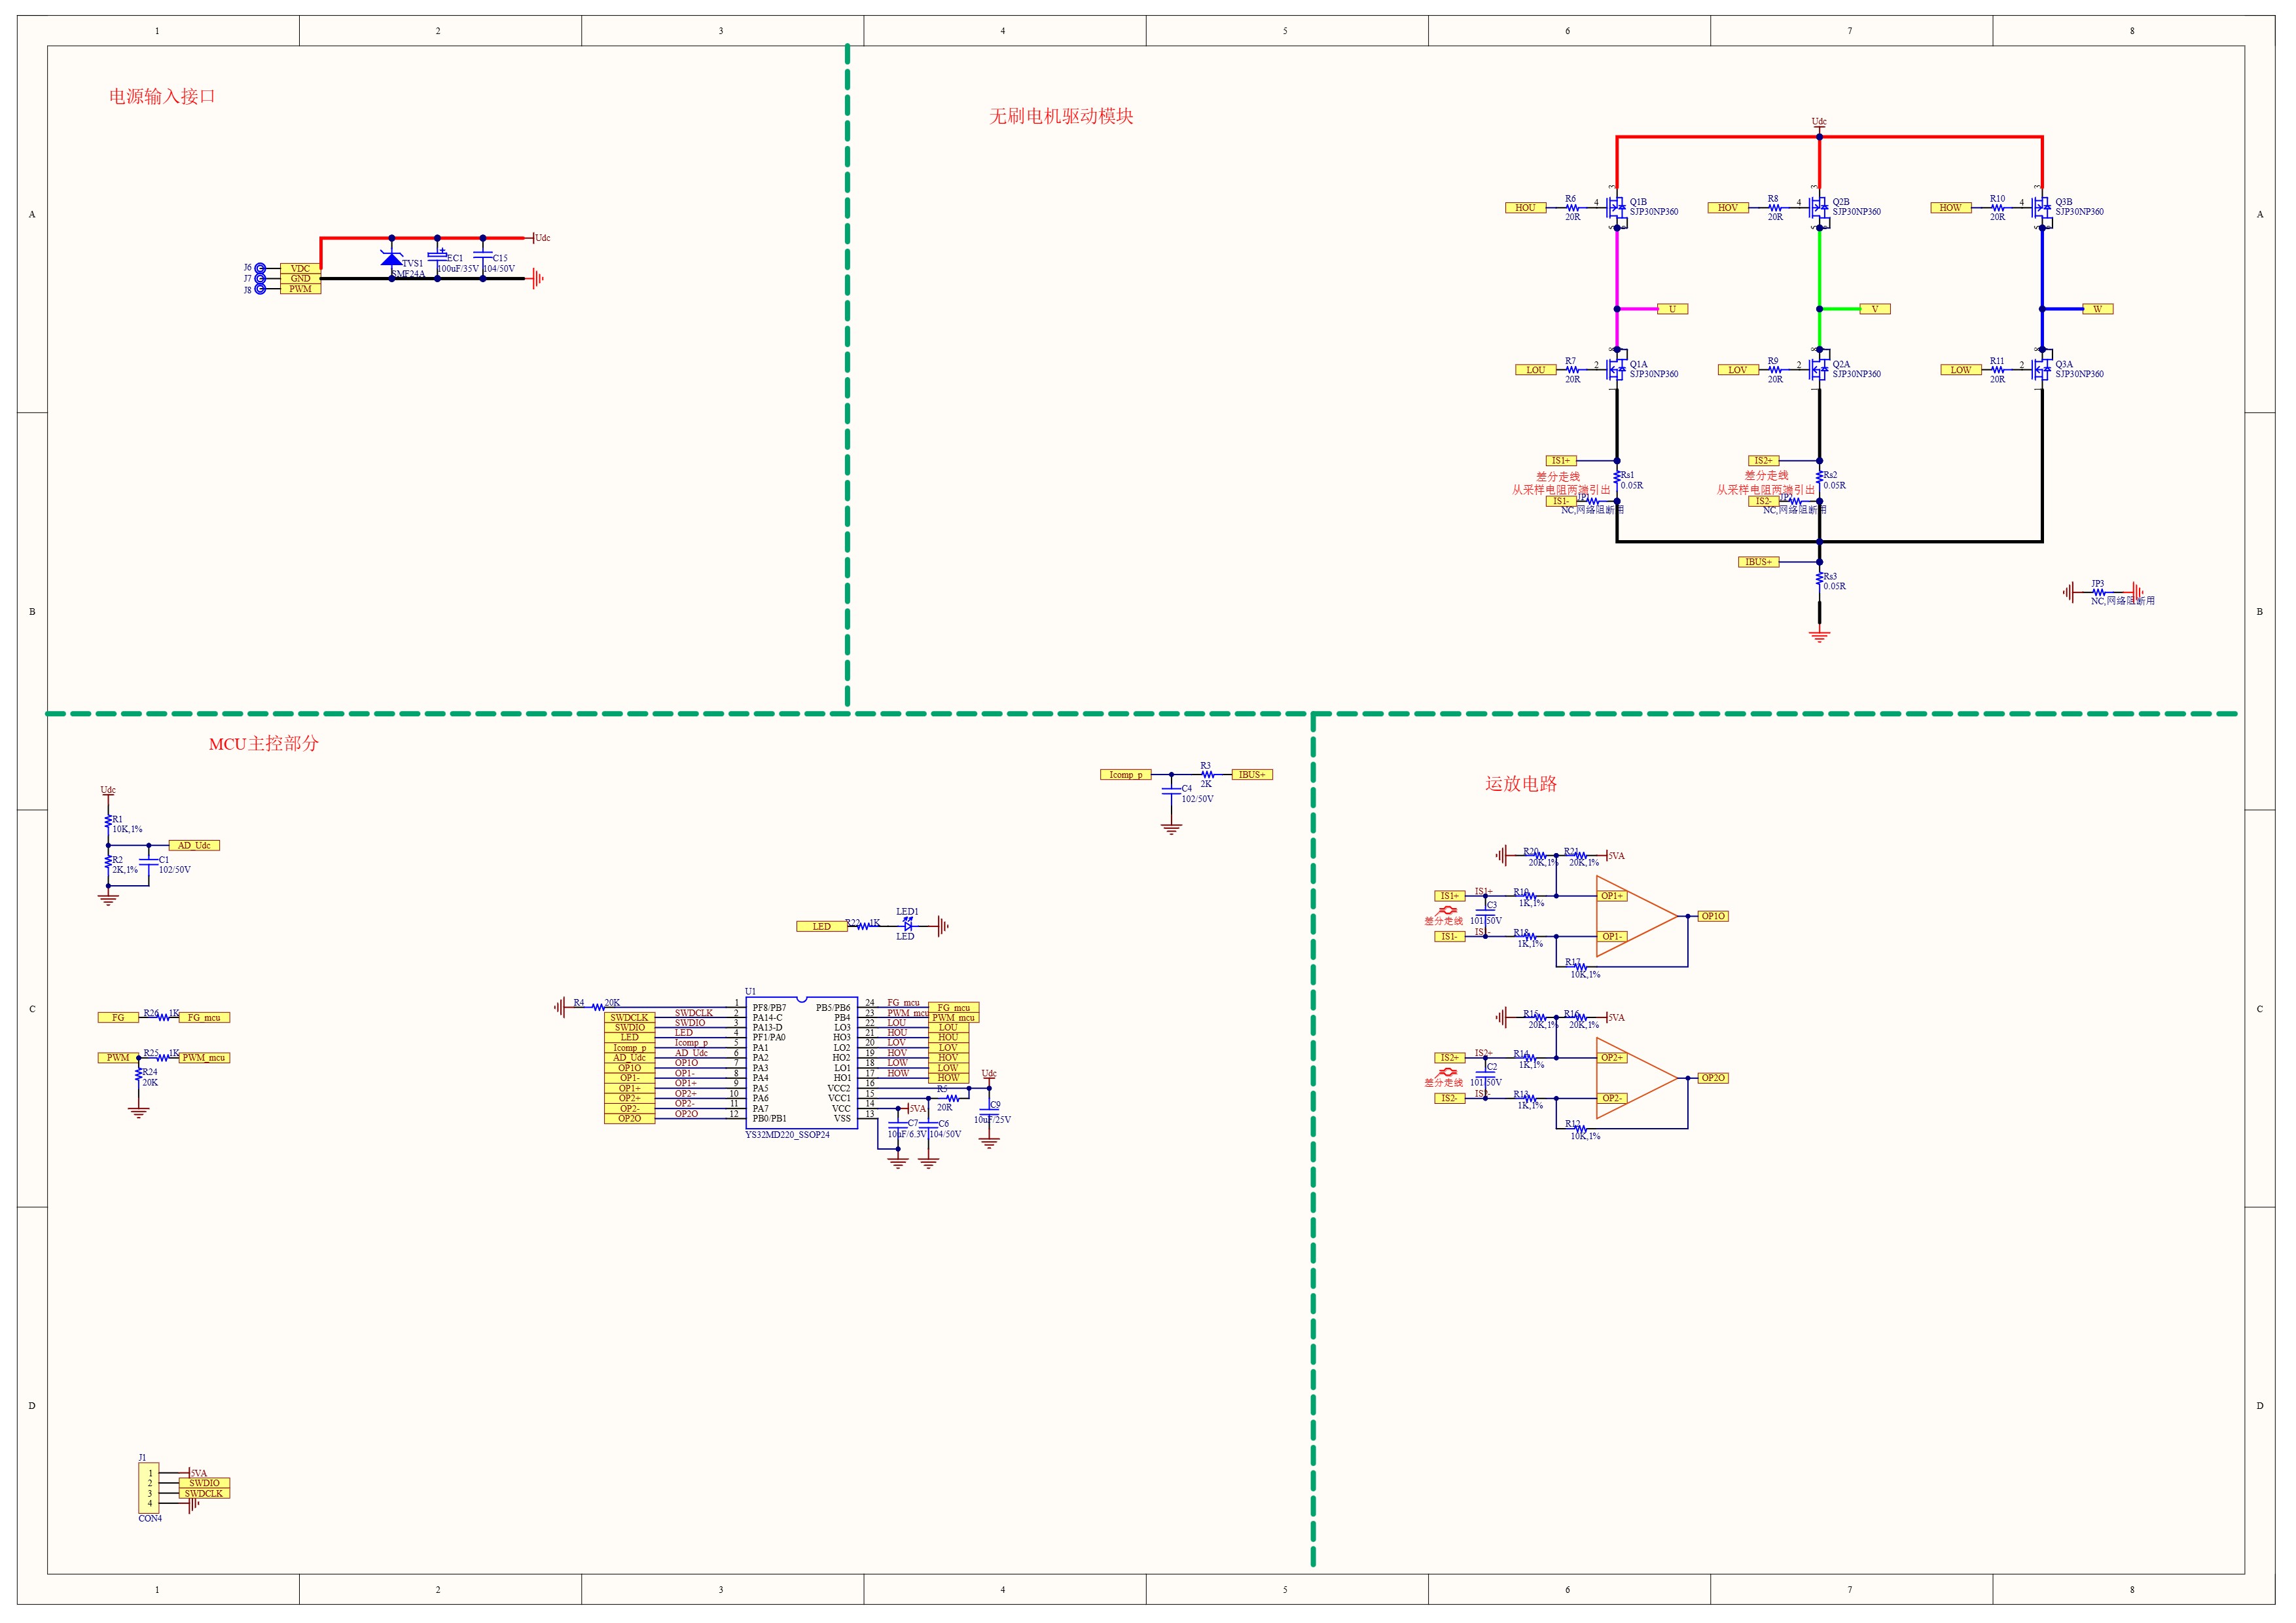Image resolution: width=2296 pixels, height=1623 pixels.
Task: Click 'VSS' pin 13 name on U1
Action: coord(842,1119)
